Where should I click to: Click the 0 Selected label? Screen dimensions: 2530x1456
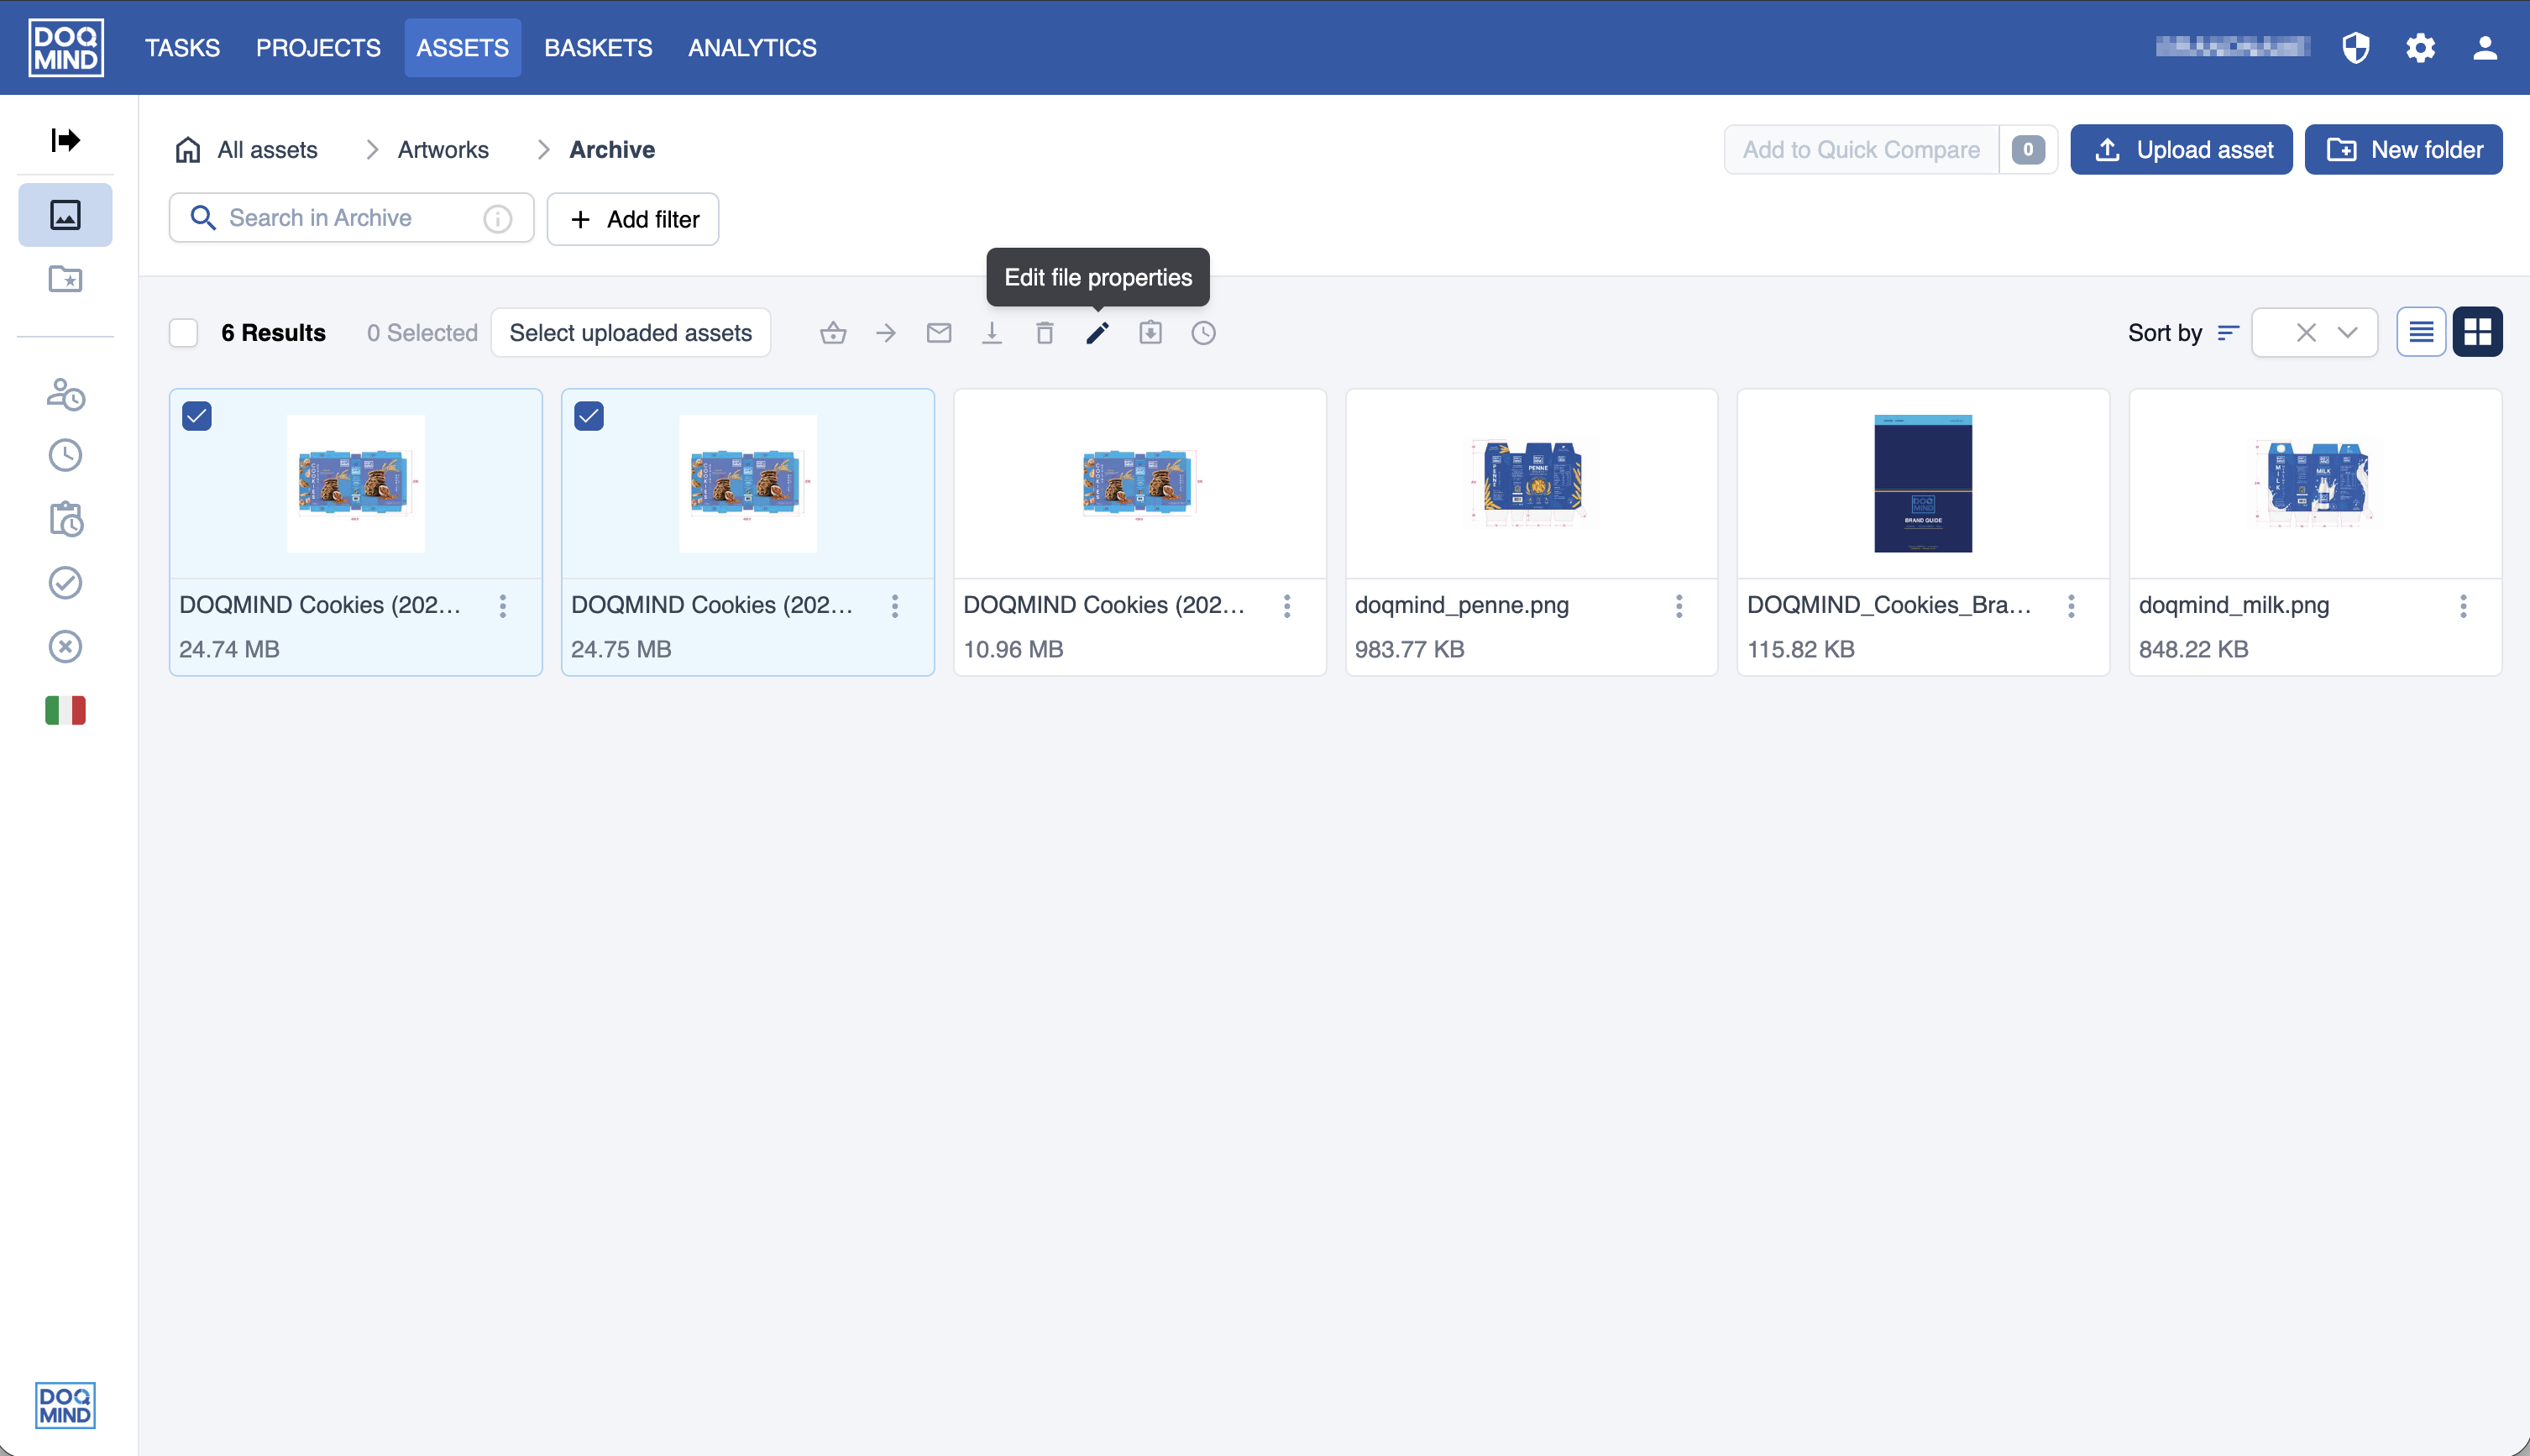tap(422, 333)
